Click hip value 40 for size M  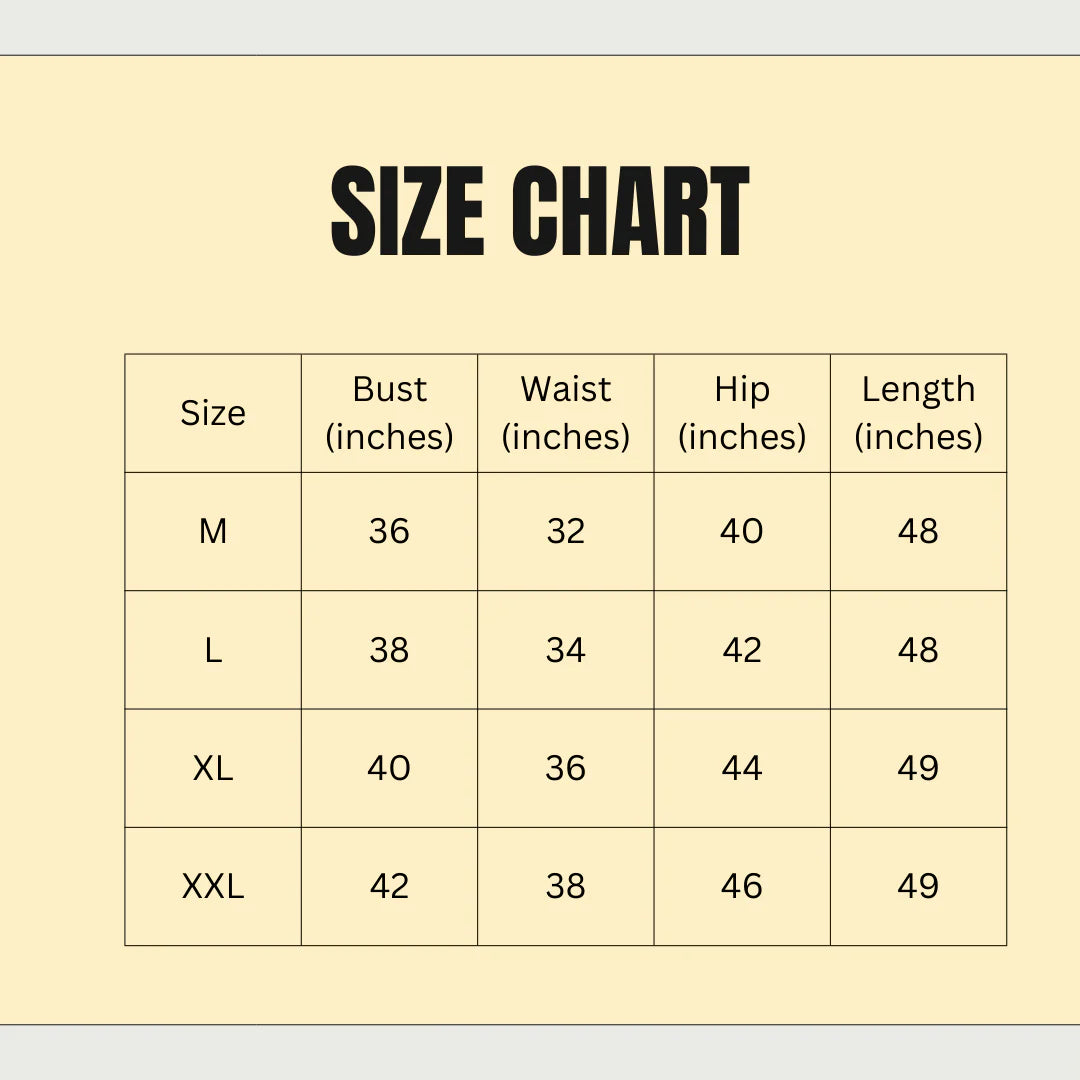pos(742,531)
